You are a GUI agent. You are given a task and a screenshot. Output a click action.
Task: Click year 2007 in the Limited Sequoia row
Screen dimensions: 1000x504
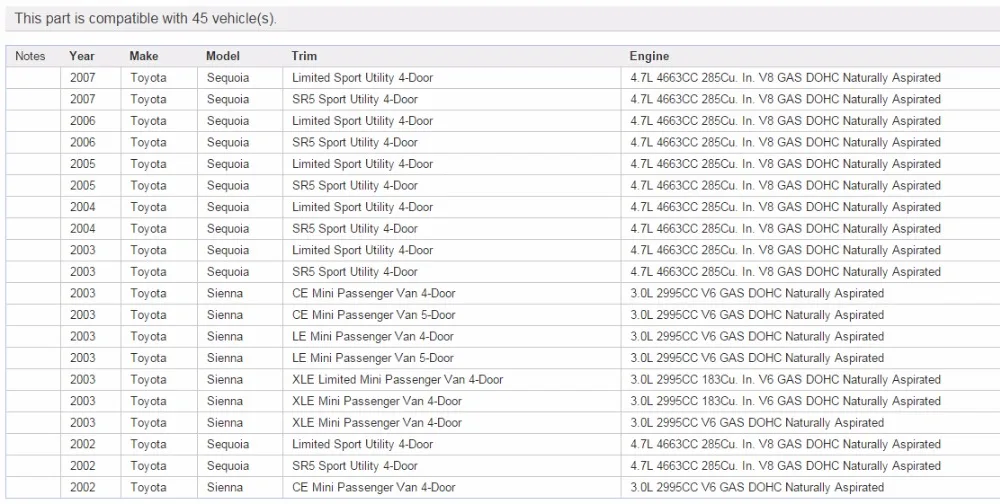click(82, 78)
